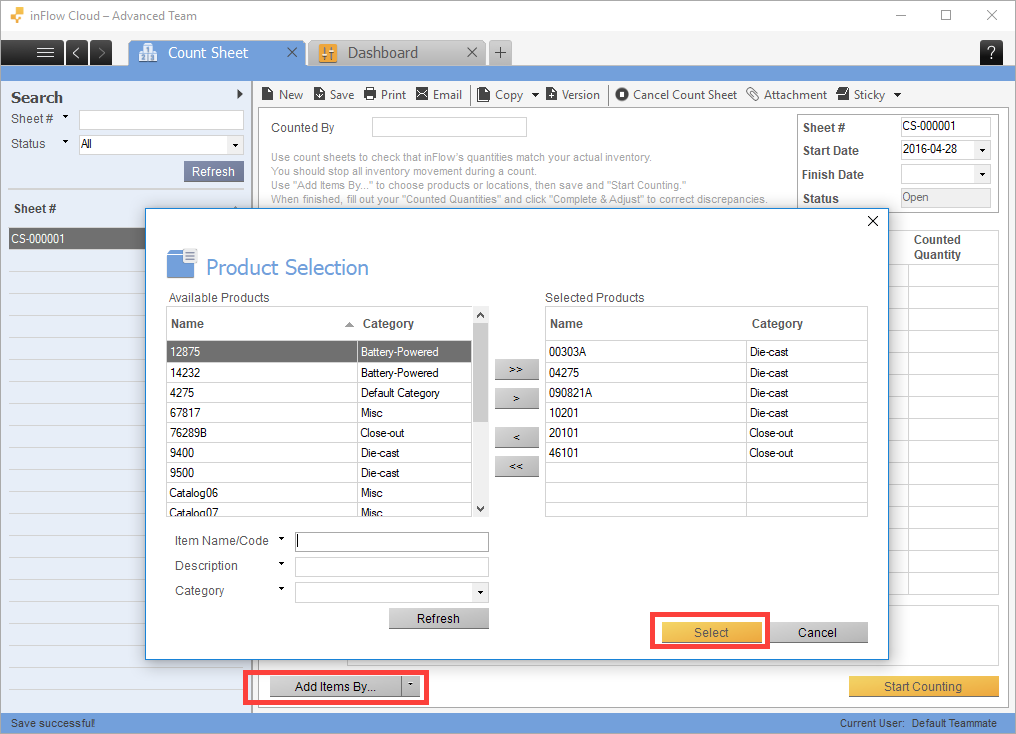Image resolution: width=1016 pixels, height=734 pixels.
Task: Select available product Catalog06
Action: point(319,493)
